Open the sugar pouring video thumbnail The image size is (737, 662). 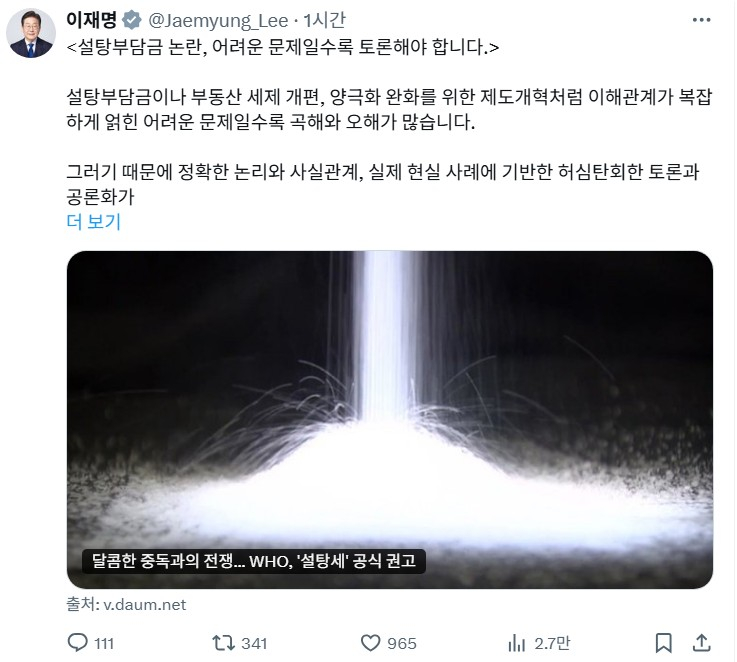click(390, 419)
